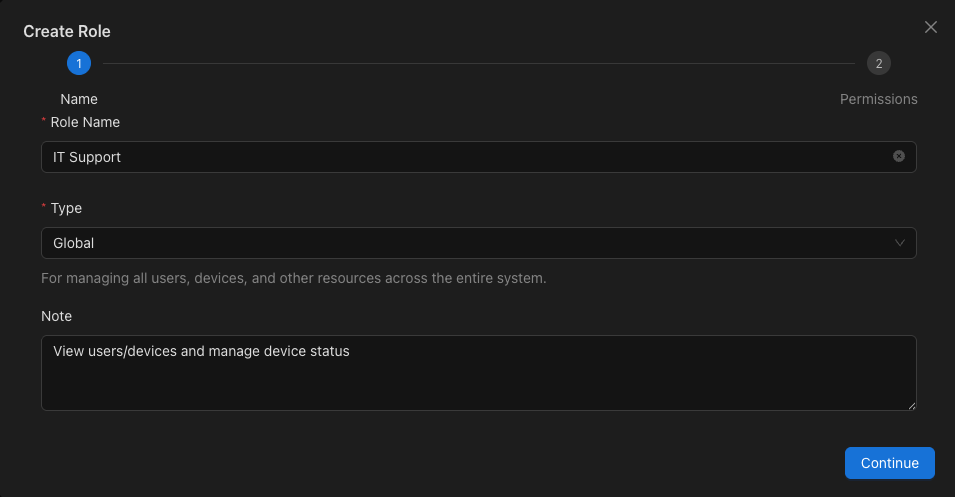Close the Create Role dialog

click(x=931, y=27)
